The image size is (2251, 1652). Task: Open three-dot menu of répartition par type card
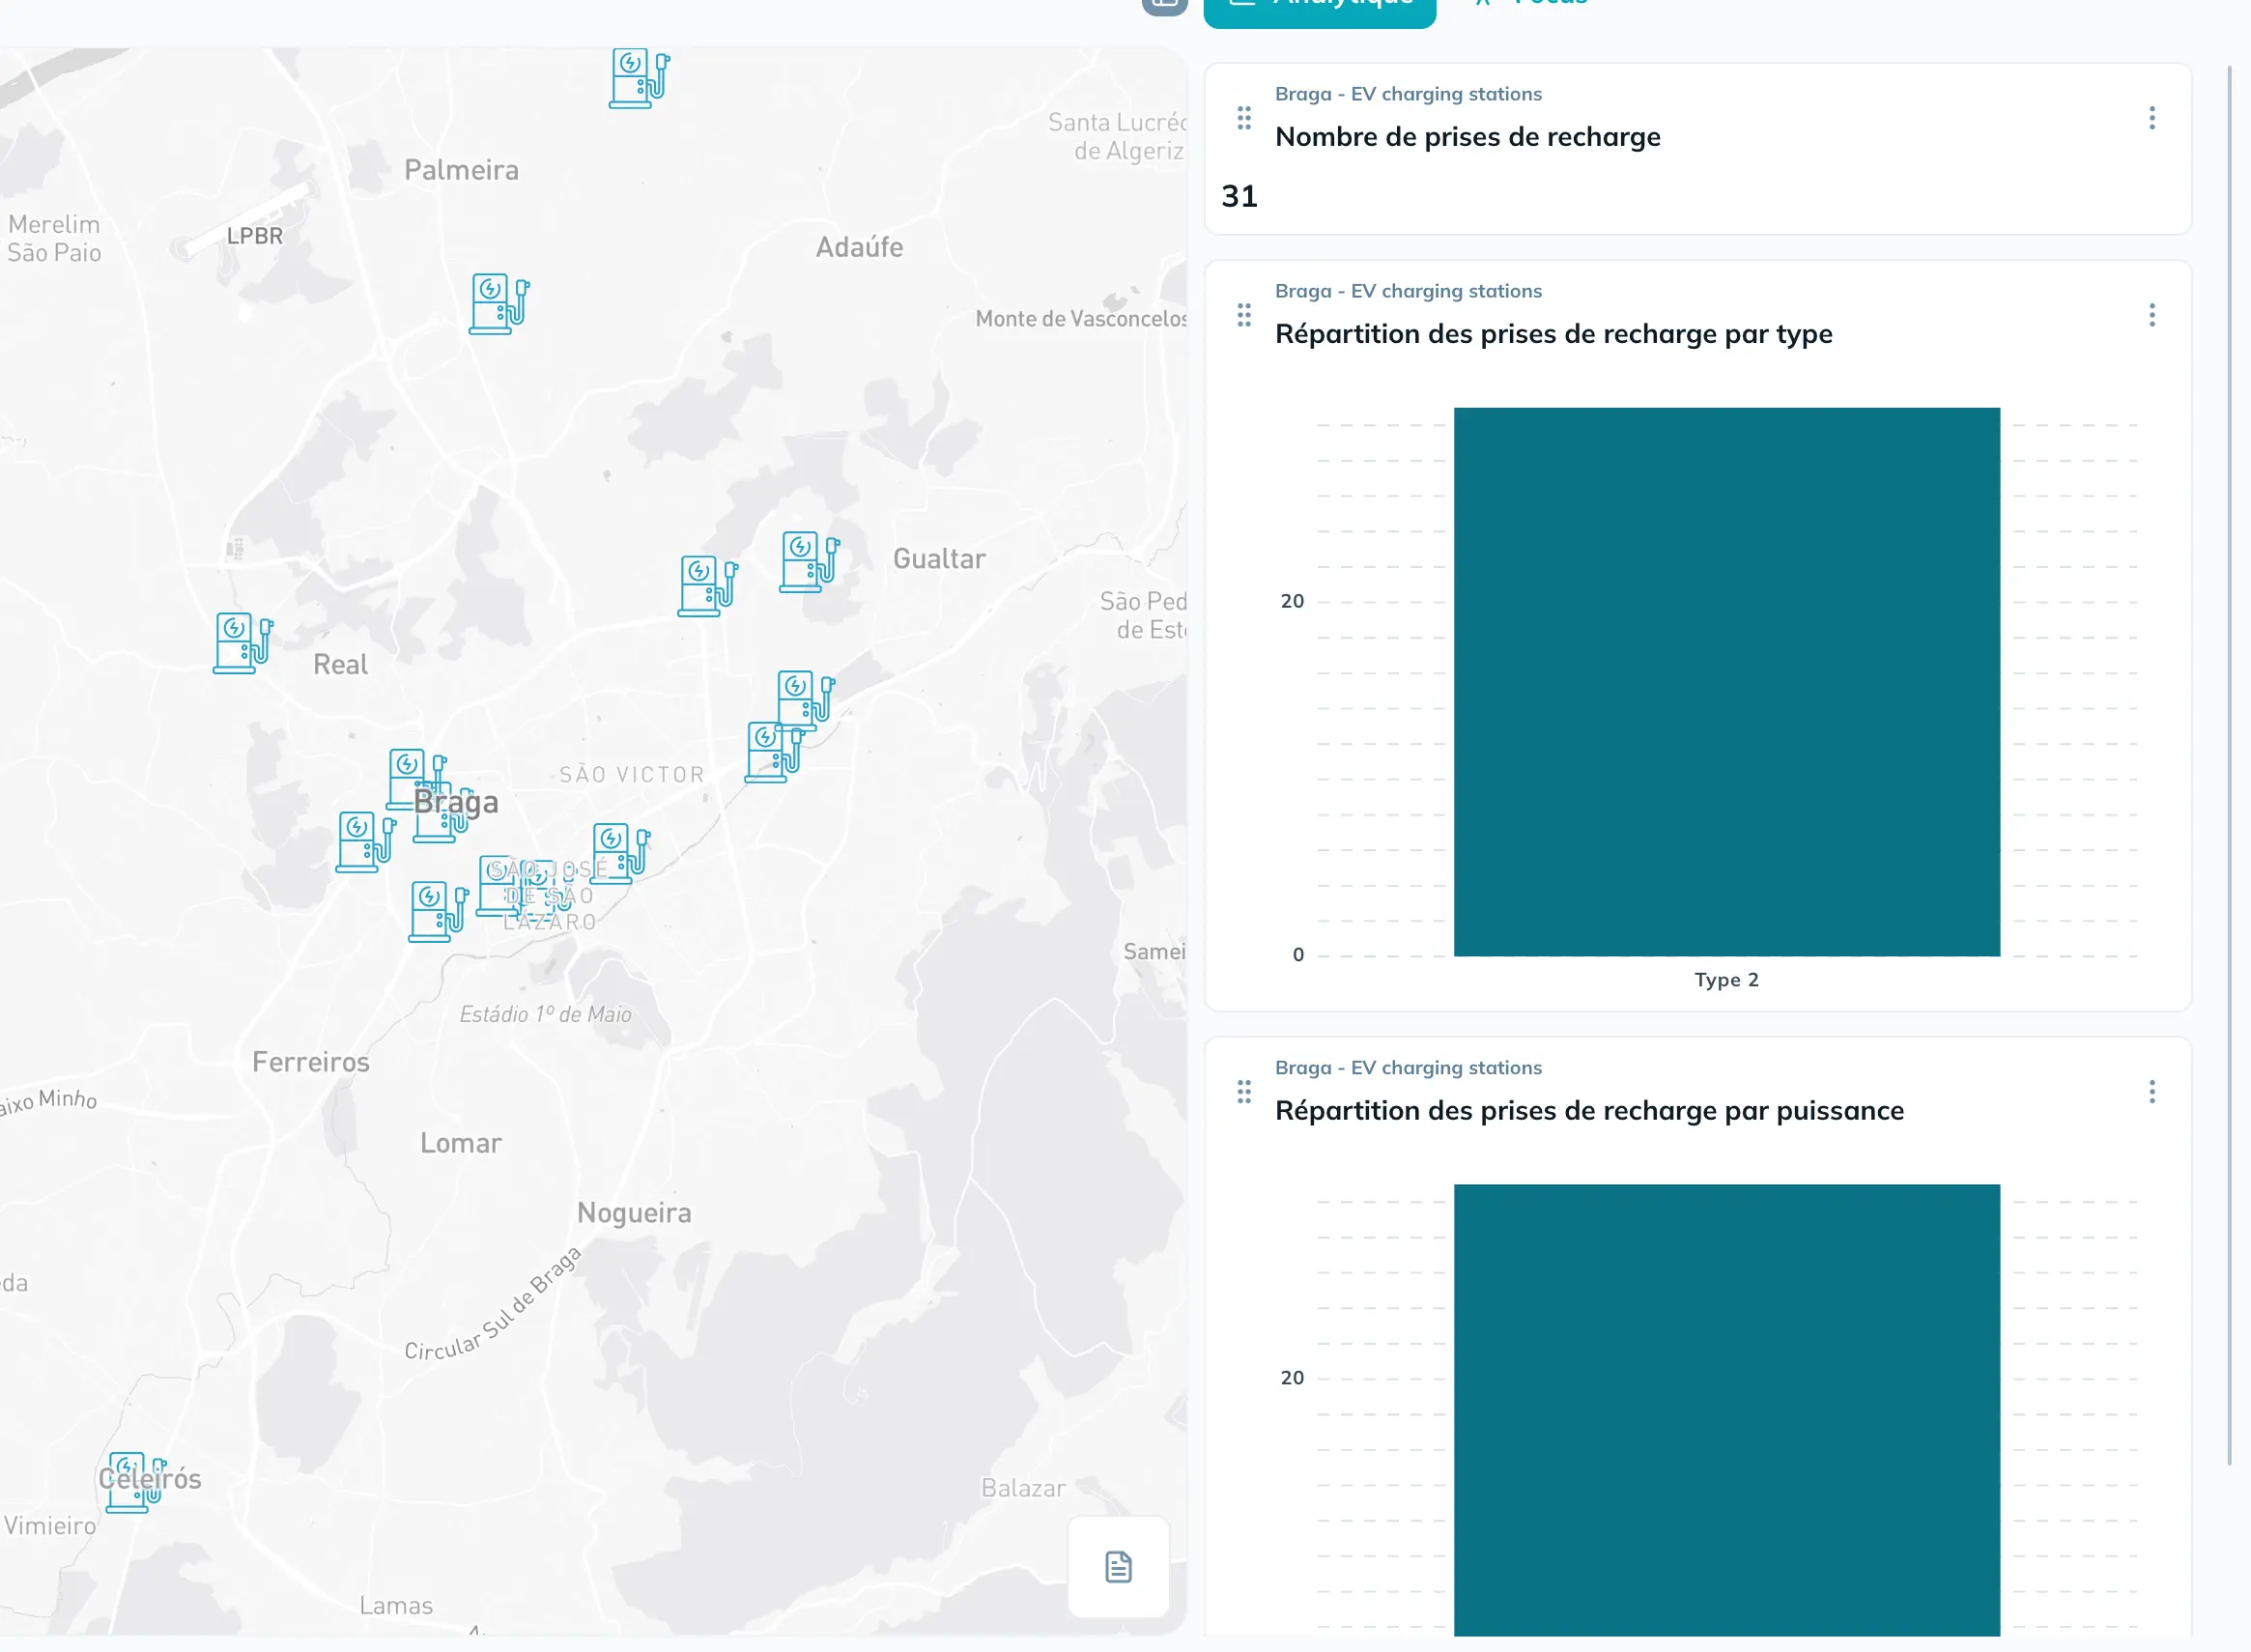tap(2151, 315)
